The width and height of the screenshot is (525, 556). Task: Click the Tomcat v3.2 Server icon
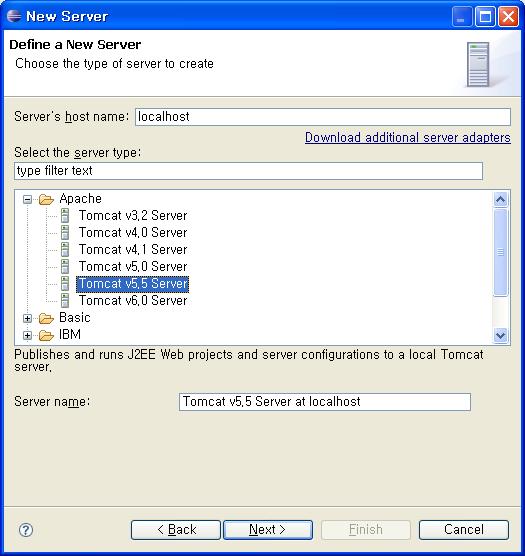click(x=65, y=216)
